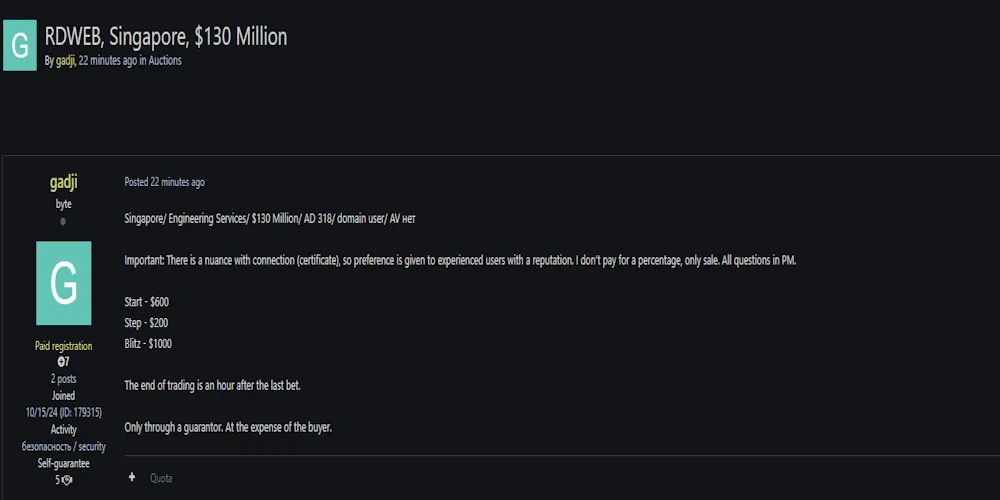The height and width of the screenshot is (500, 1000).
Task: Click the gray status dot under the byte rank
Action: coord(63,221)
